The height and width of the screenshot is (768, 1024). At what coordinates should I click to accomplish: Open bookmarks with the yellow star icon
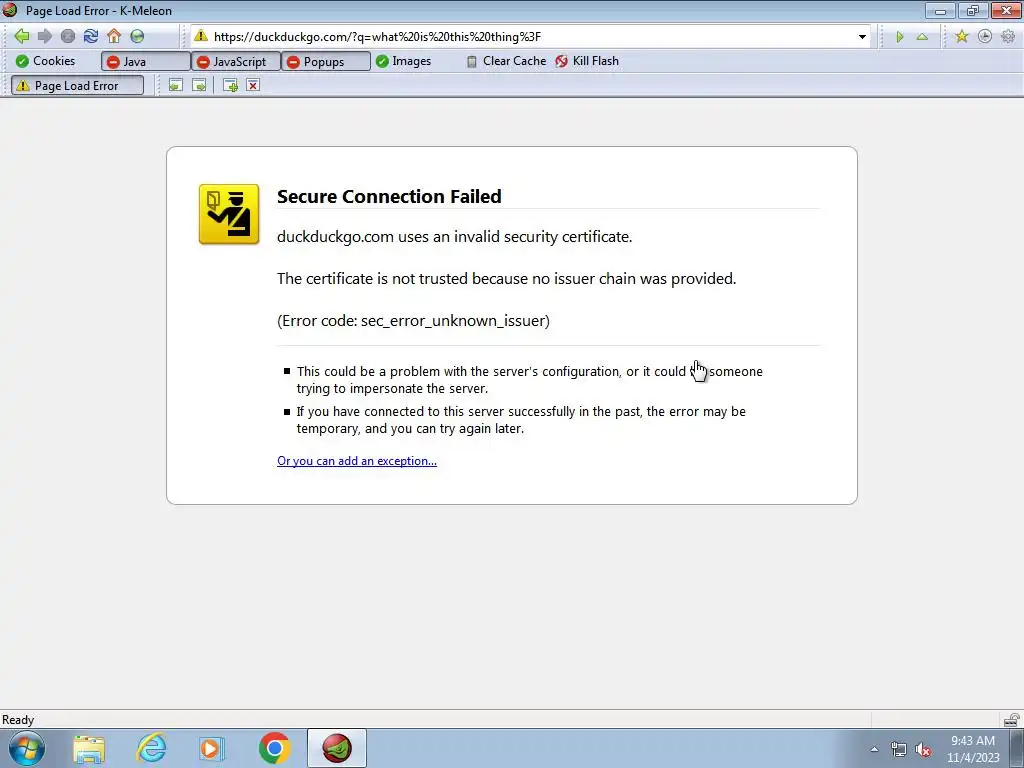click(961, 37)
